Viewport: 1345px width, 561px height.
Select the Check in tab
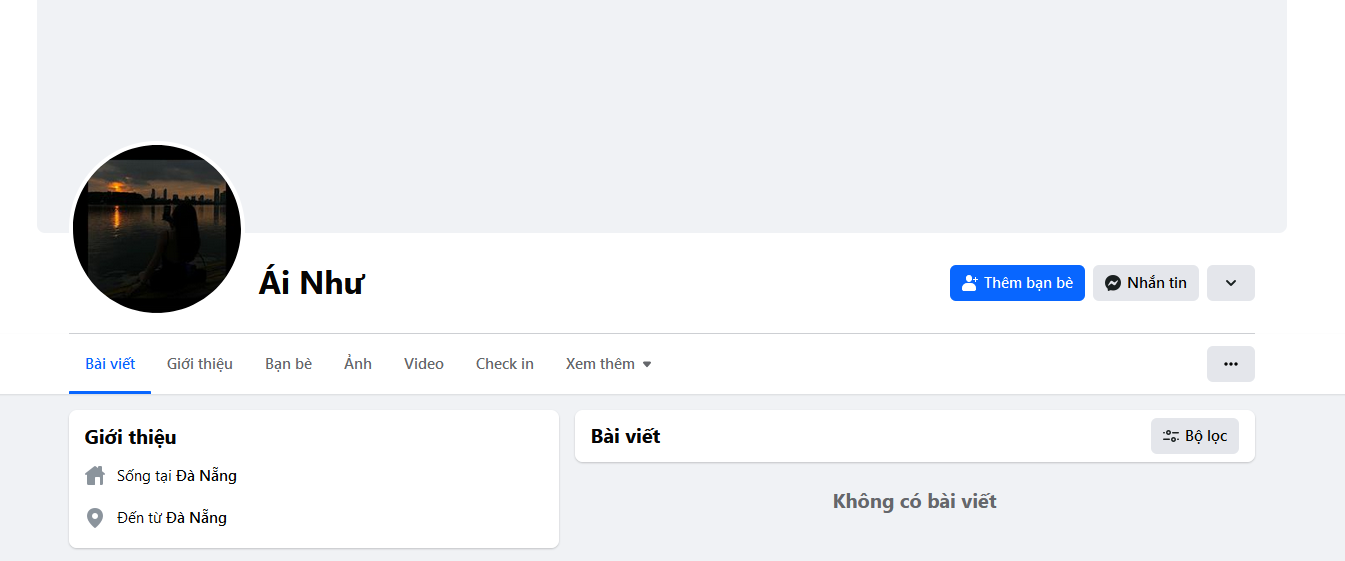[x=505, y=364]
